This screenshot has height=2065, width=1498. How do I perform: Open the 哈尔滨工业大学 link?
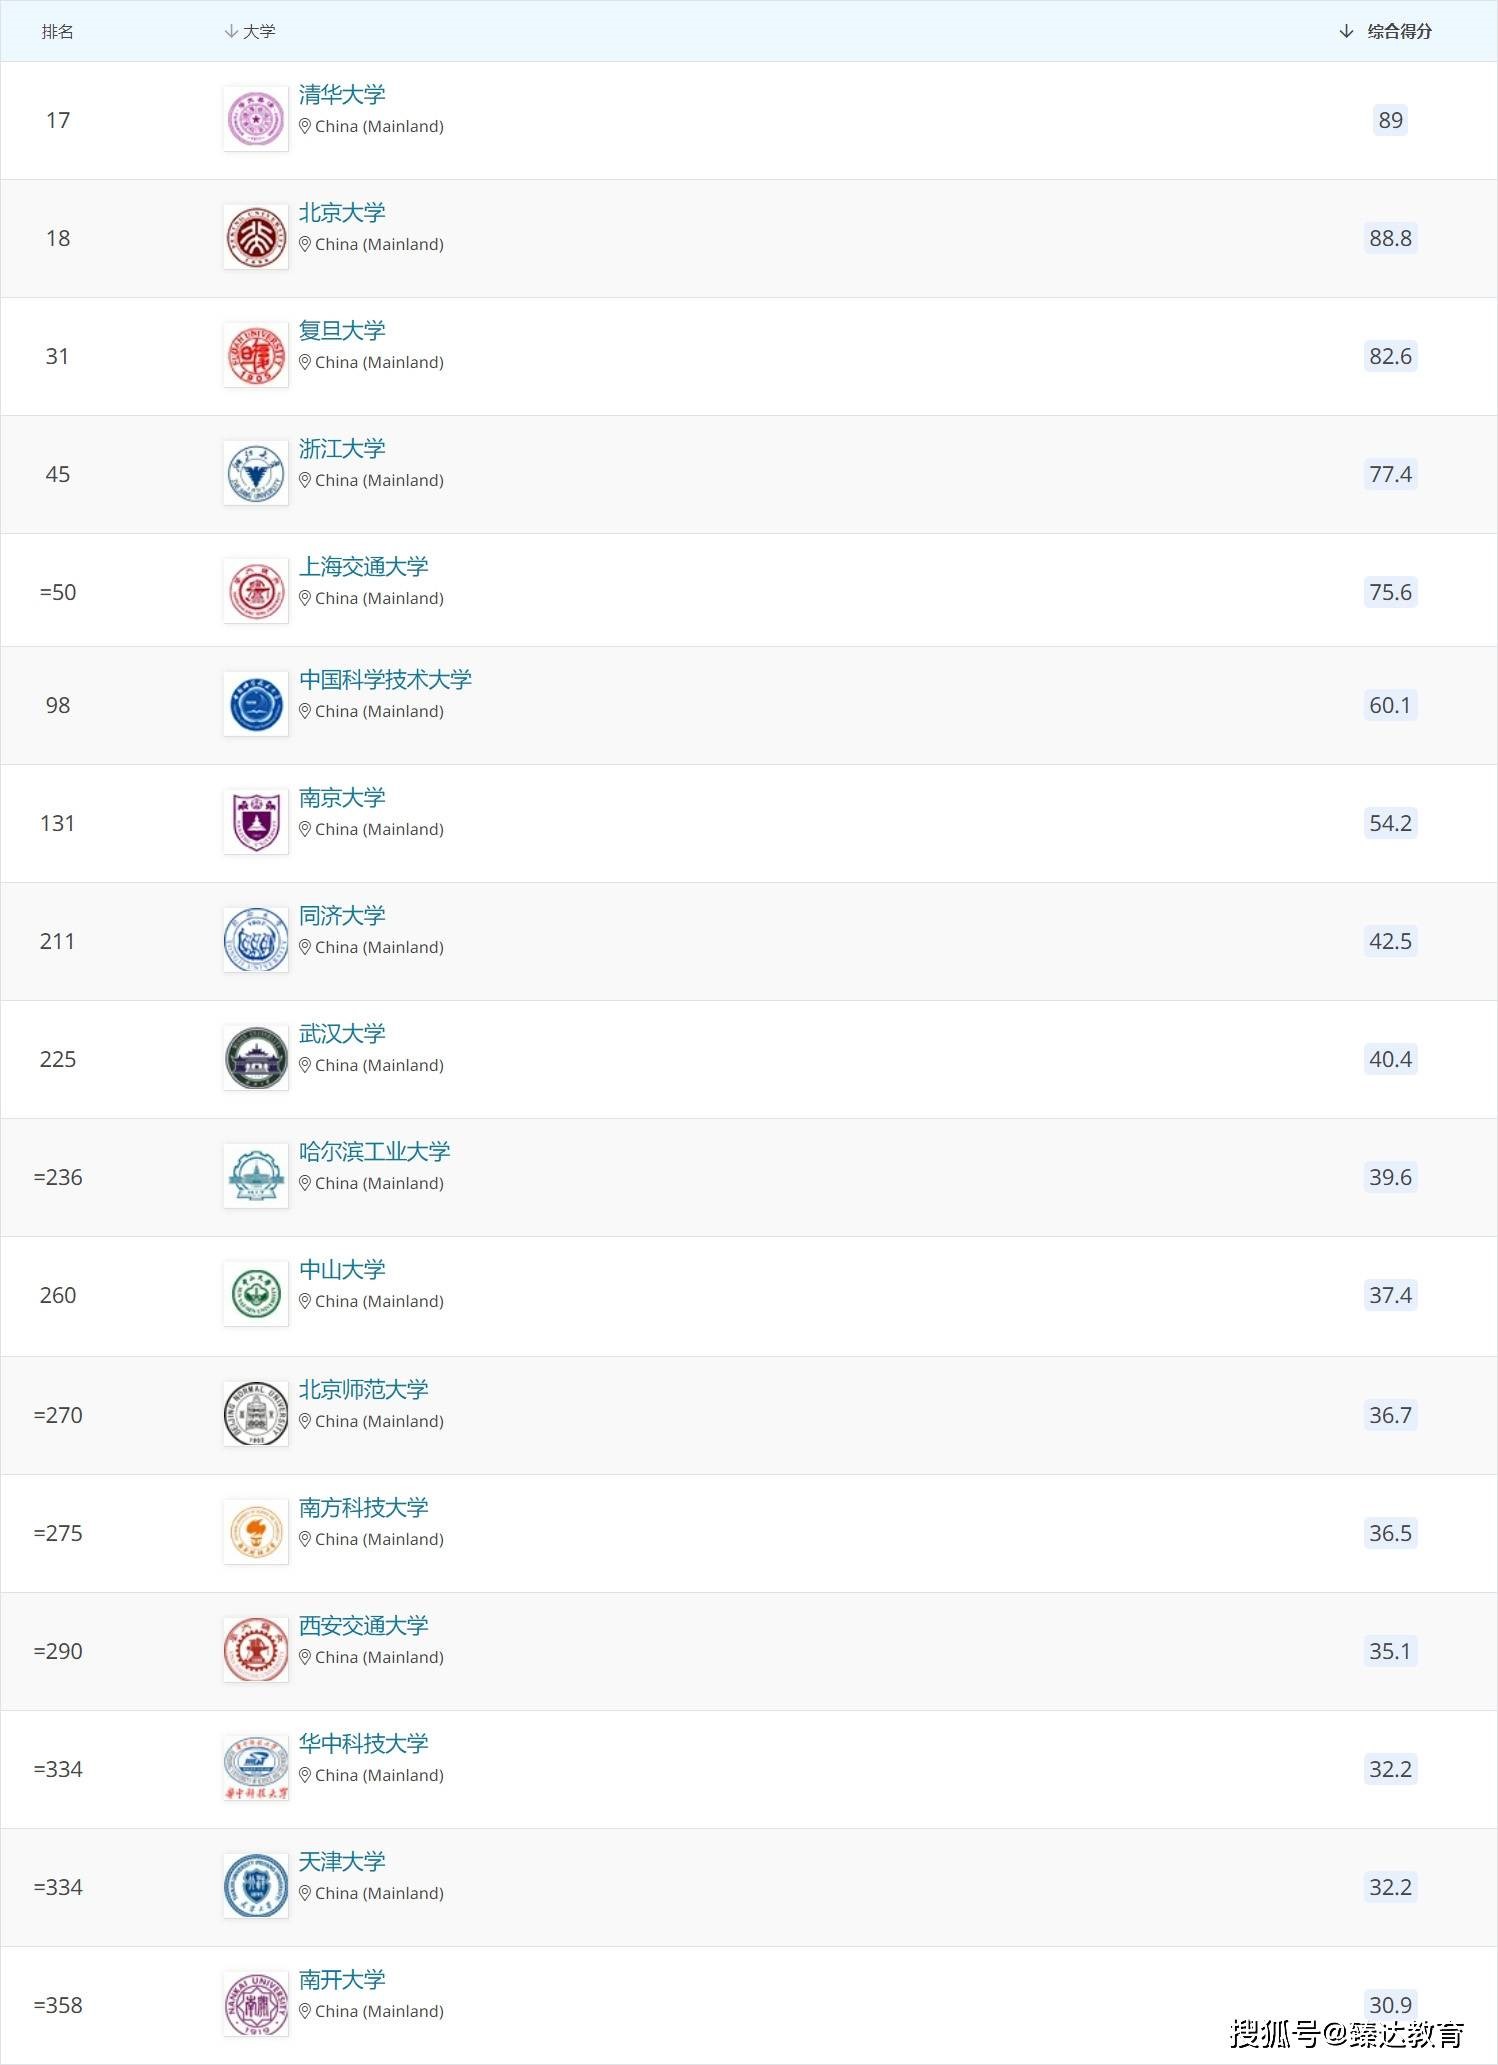pyautogui.click(x=375, y=1152)
